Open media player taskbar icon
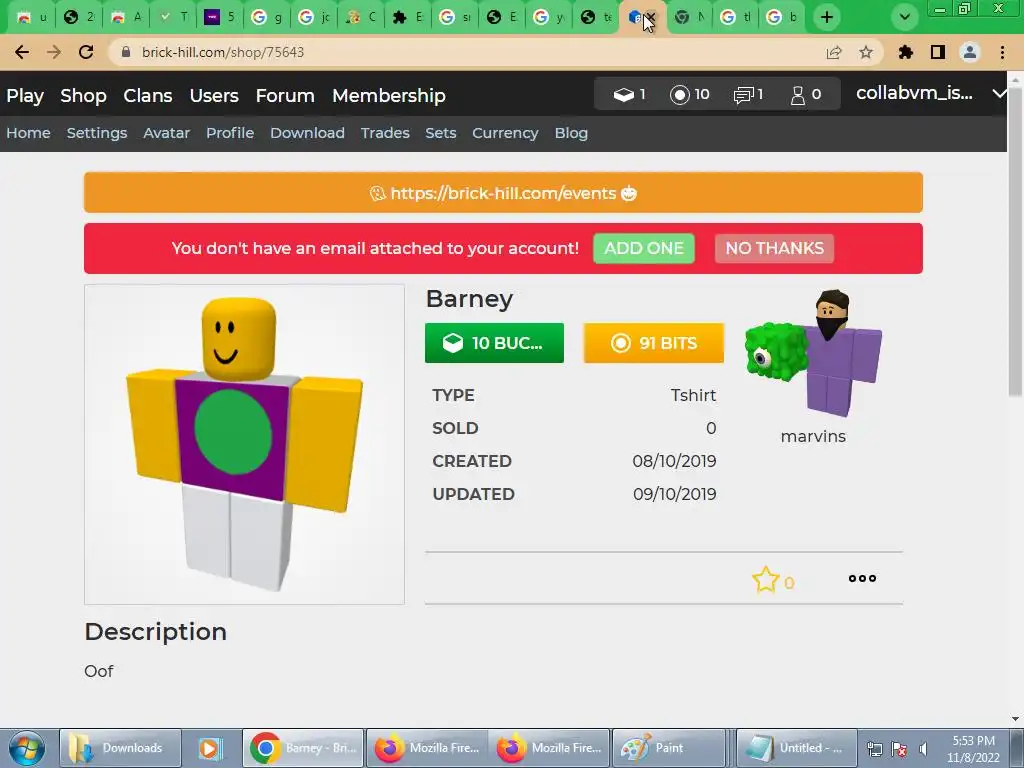Viewport: 1024px width, 768px height. (x=210, y=748)
